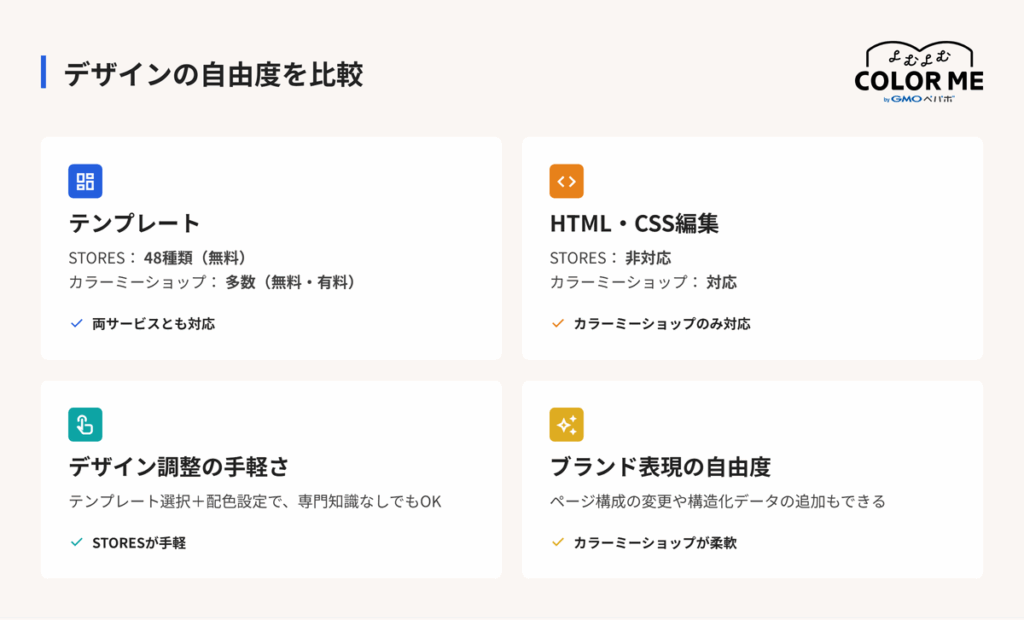Click the blue accent bar beside title
Image resolution: width=1024 pixels, height=620 pixels.
pos(43,72)
